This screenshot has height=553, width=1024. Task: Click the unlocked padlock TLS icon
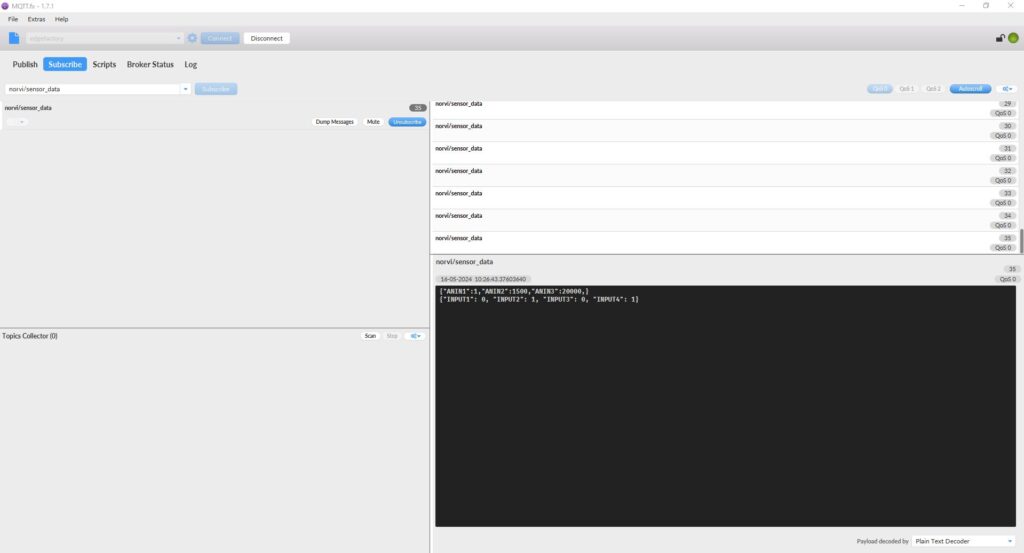pyautogui.click(x=1000, y=38)
